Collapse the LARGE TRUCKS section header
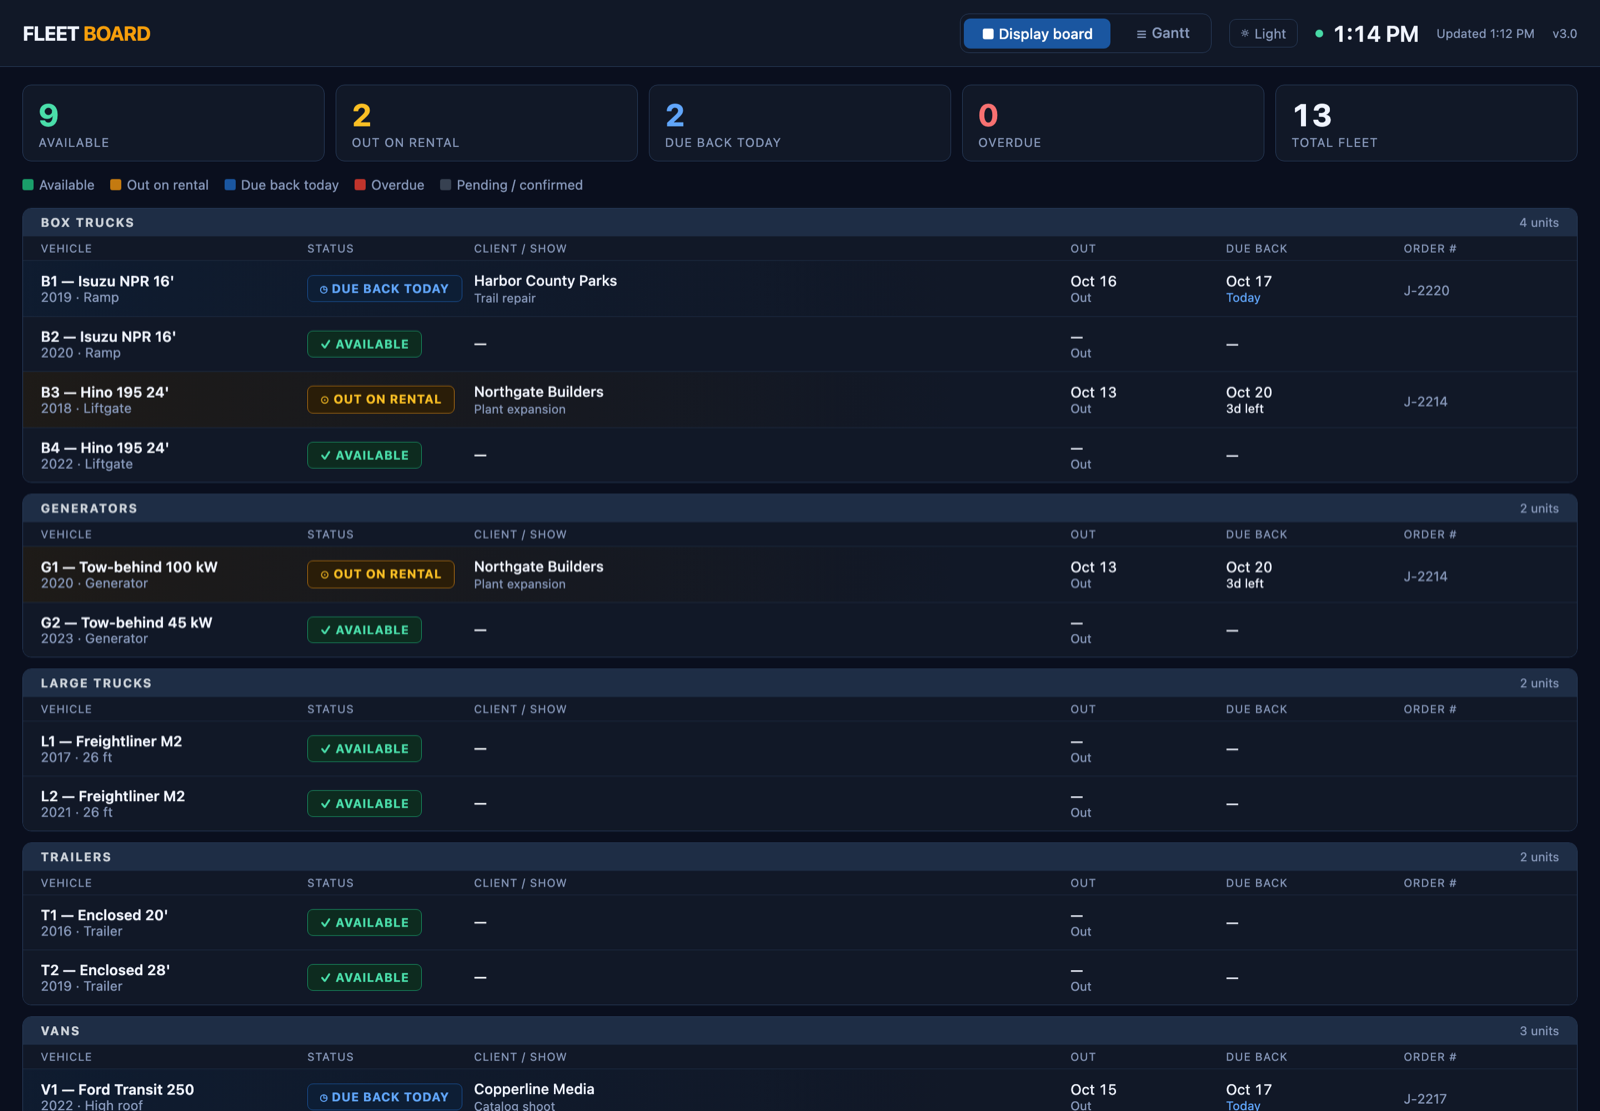The height and width of the screenshot is (1111, 1600). click(799, 683)
